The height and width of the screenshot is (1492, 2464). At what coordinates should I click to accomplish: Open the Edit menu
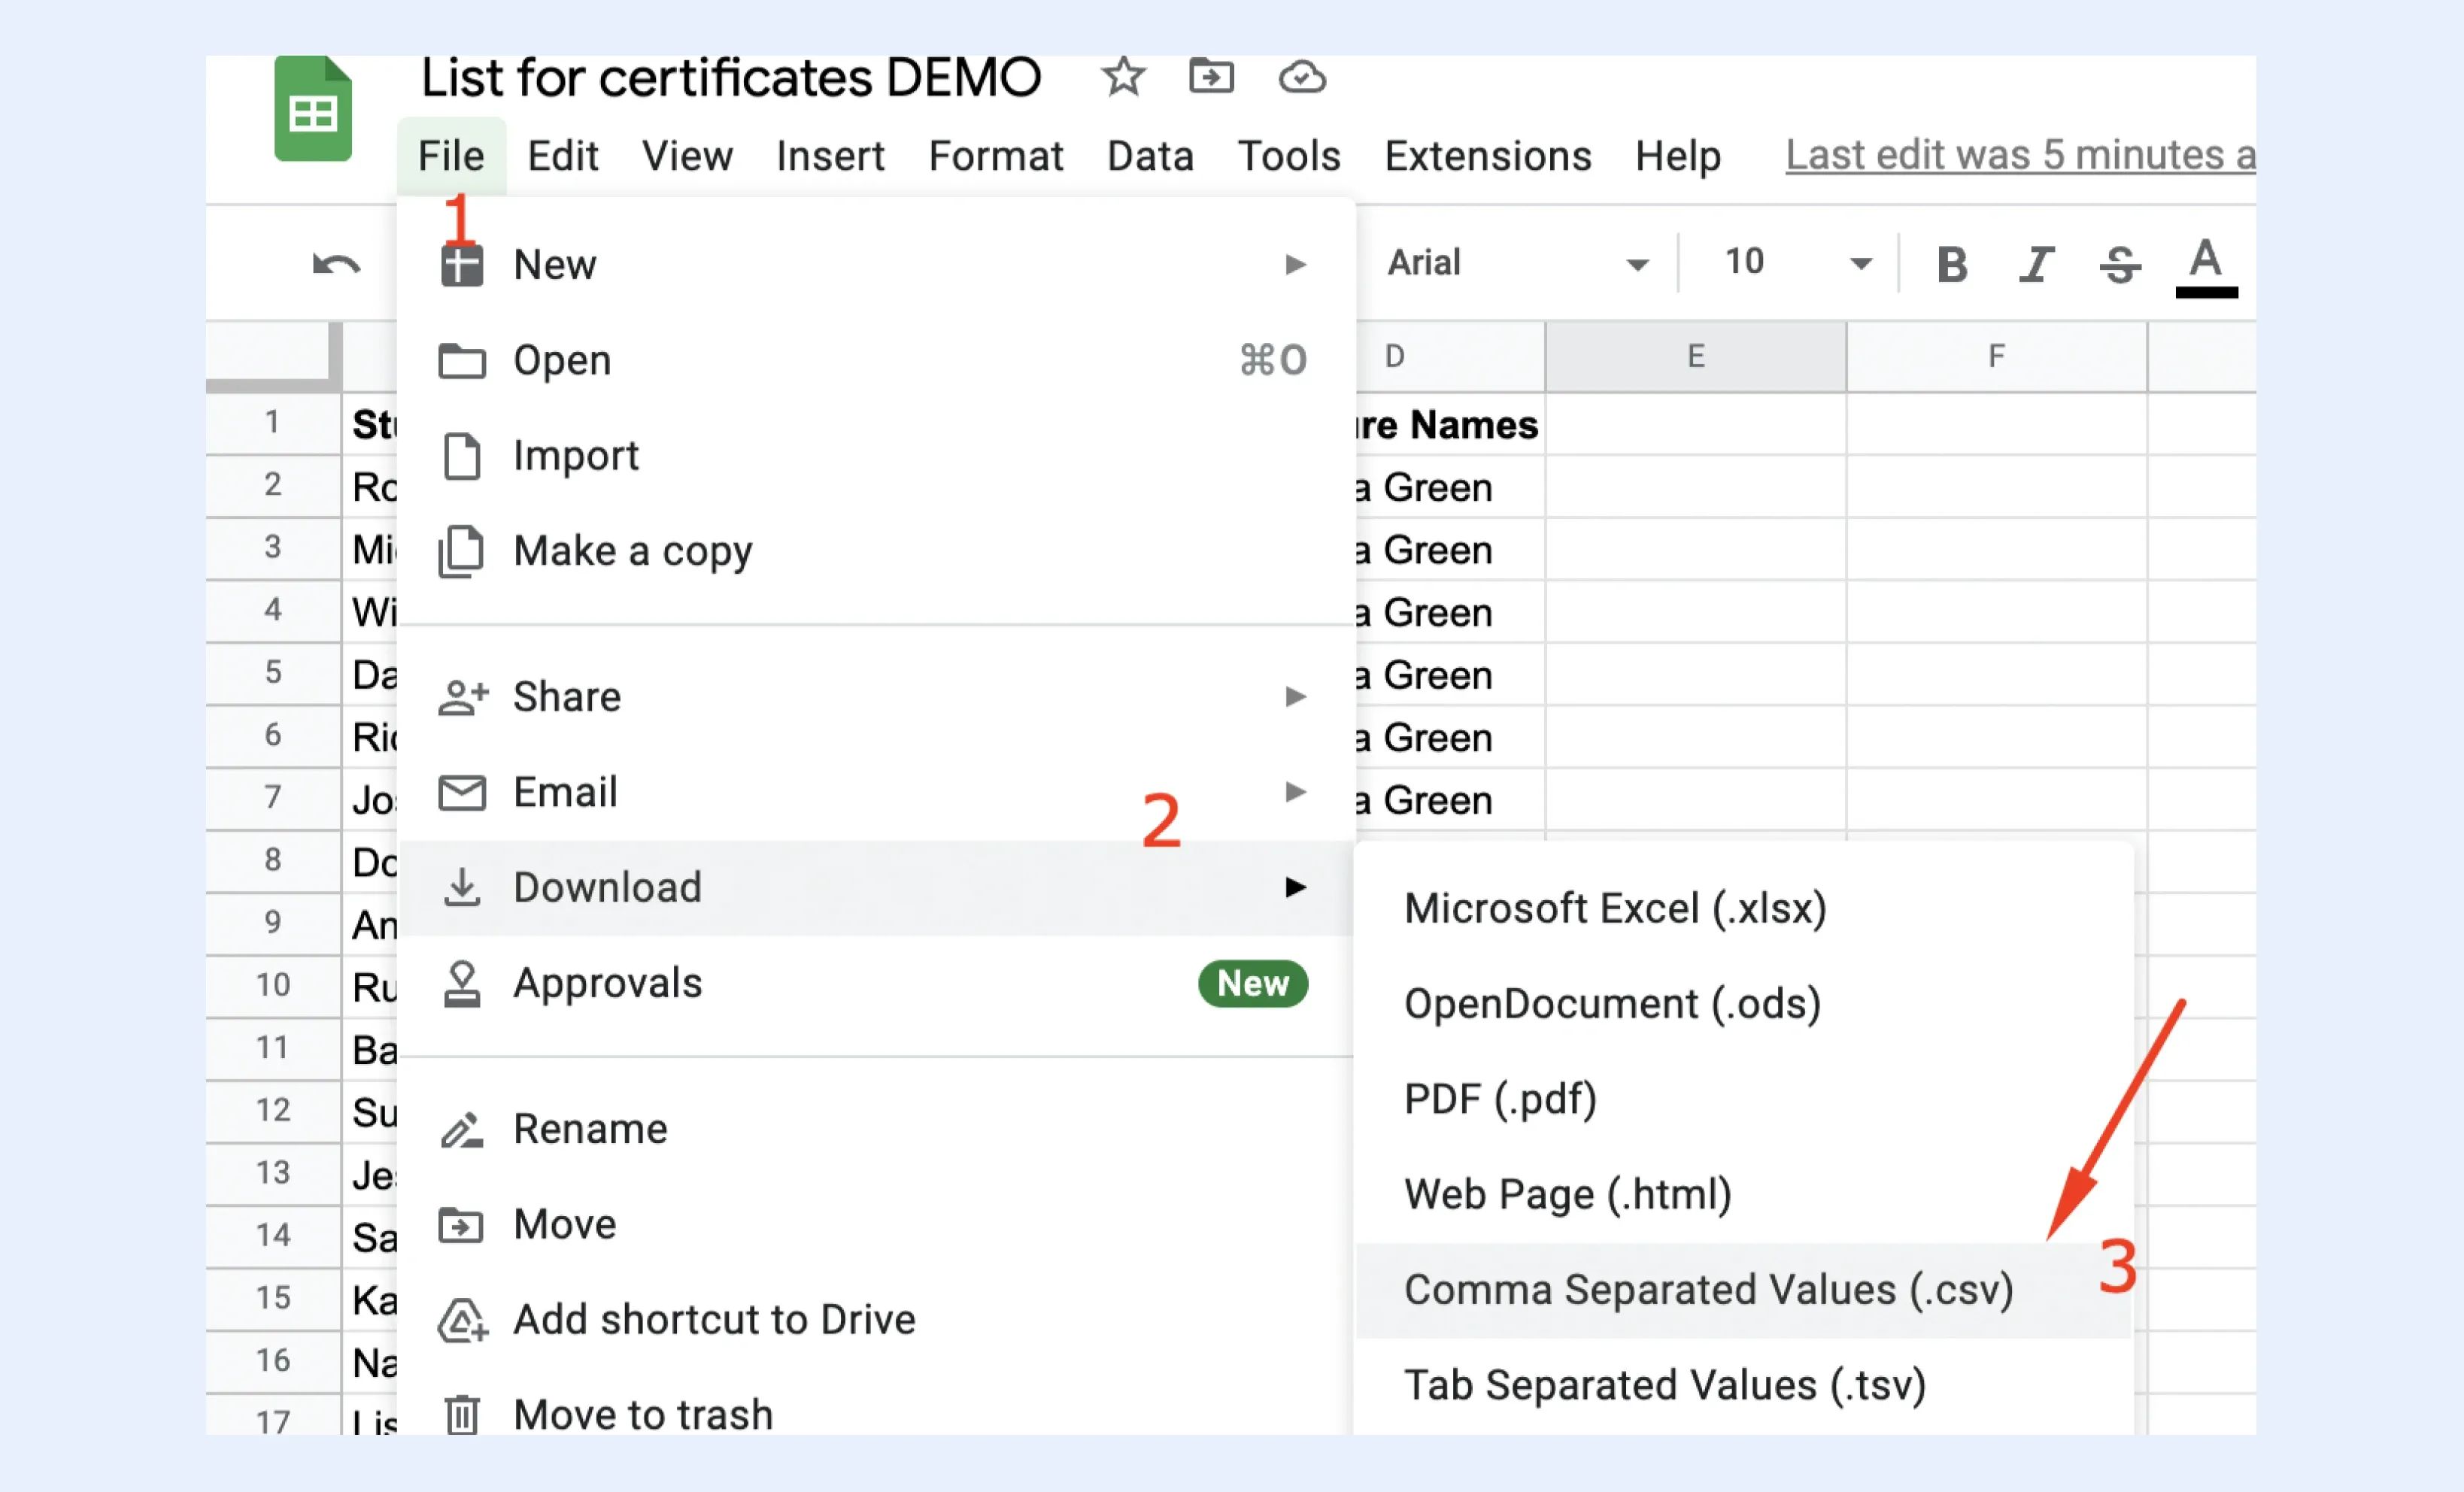(x=563, y=156)
